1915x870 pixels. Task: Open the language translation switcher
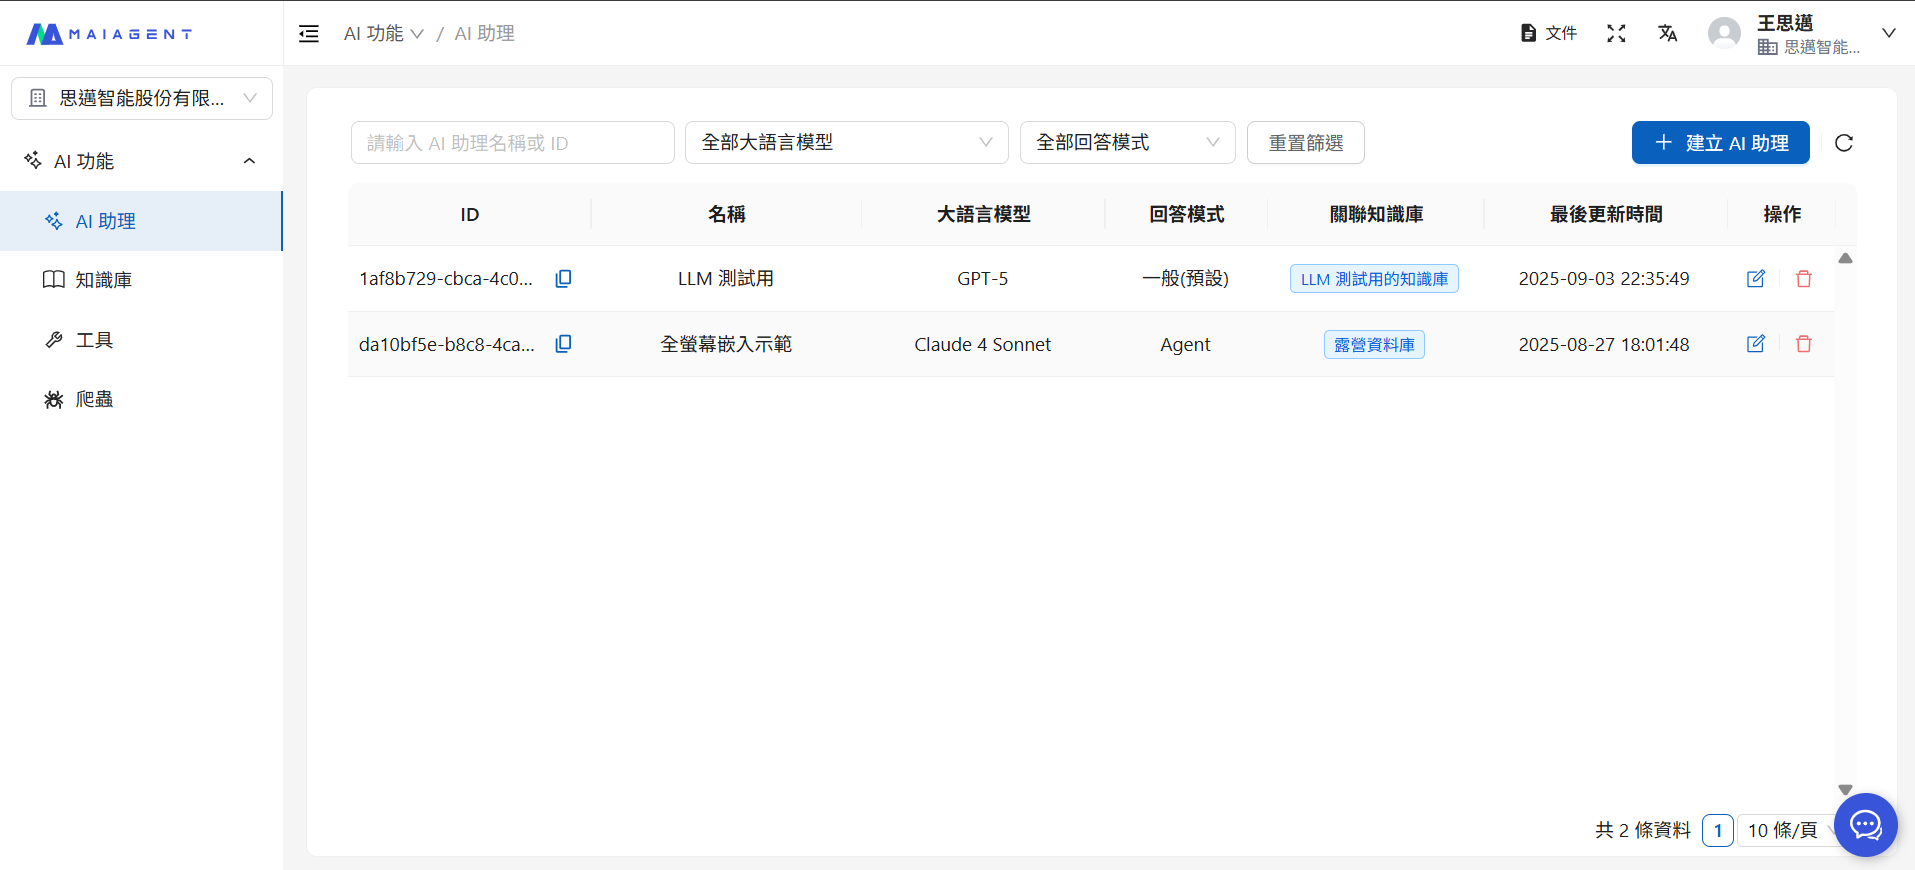click(x=1667, y=34)
